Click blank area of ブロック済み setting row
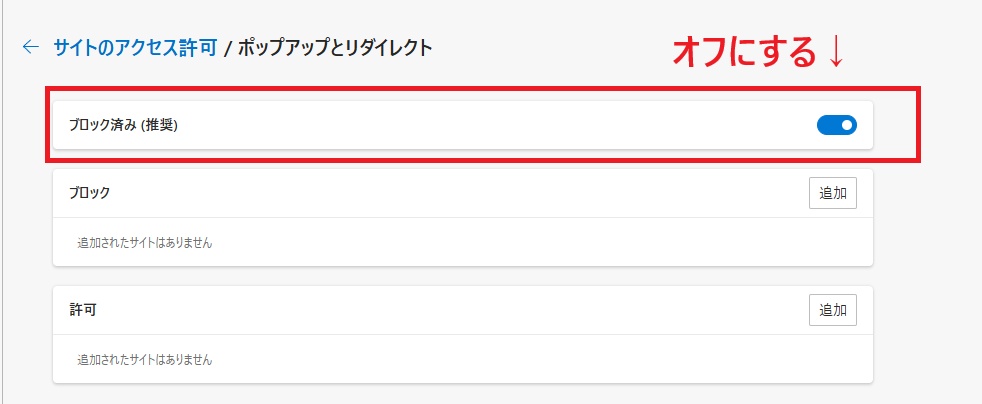 (500, 126)
